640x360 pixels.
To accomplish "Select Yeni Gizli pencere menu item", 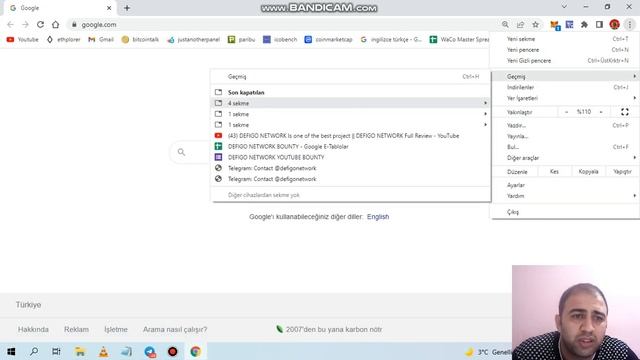I will click(566, 60).
